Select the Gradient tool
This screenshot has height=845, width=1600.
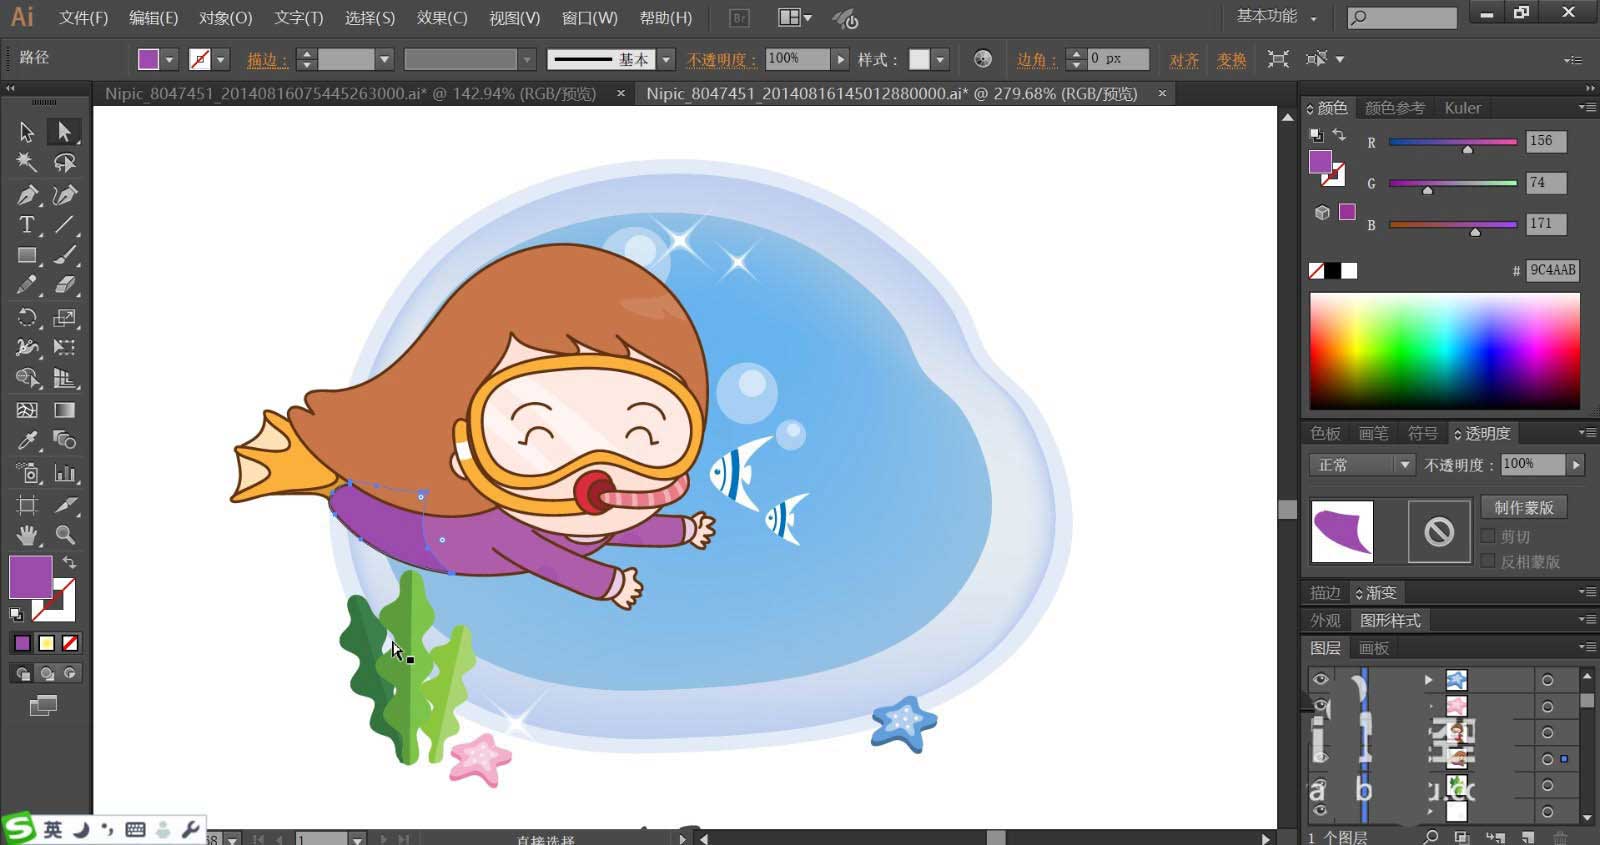coord(64,410)
